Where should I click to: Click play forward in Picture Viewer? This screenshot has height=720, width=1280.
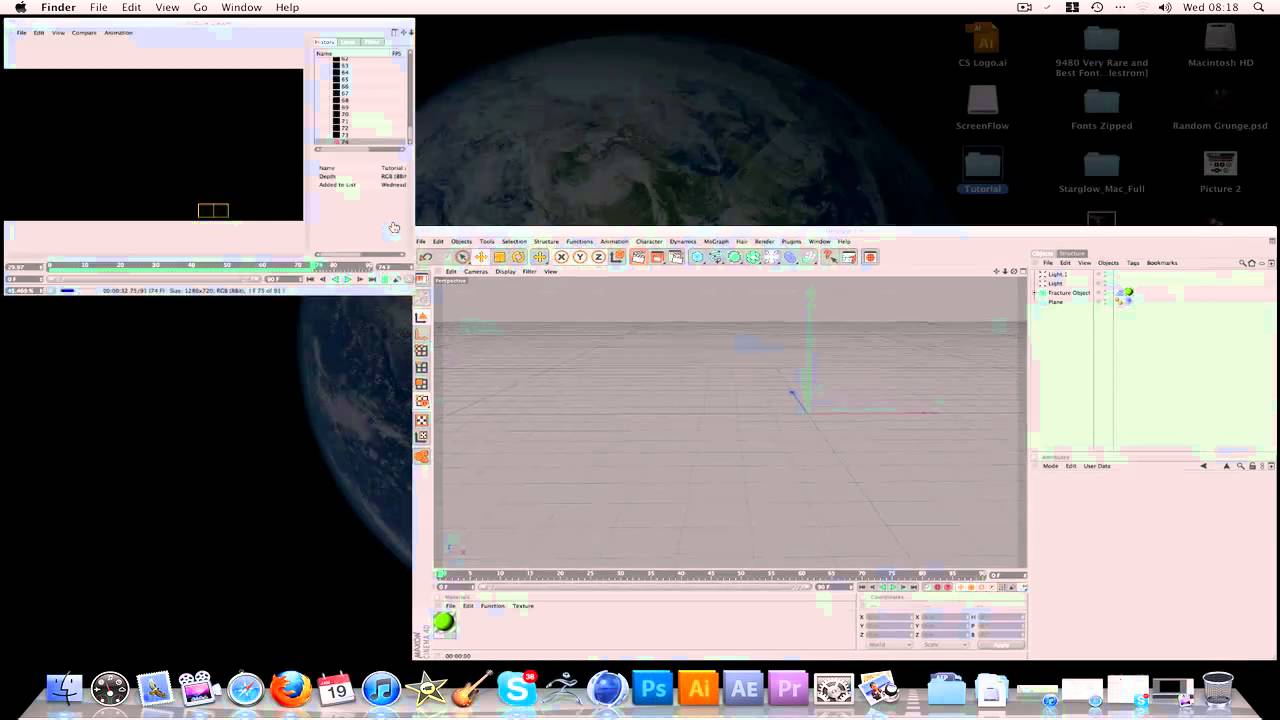pos(347,279)
